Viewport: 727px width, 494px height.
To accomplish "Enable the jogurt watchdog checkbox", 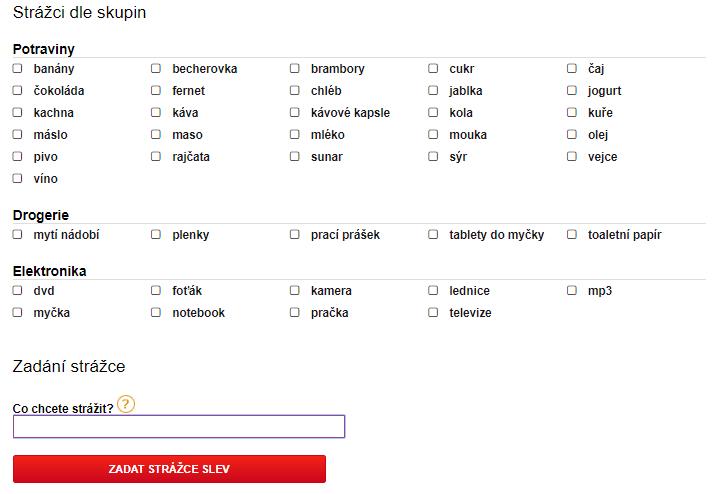I will [x=572, y=90].
